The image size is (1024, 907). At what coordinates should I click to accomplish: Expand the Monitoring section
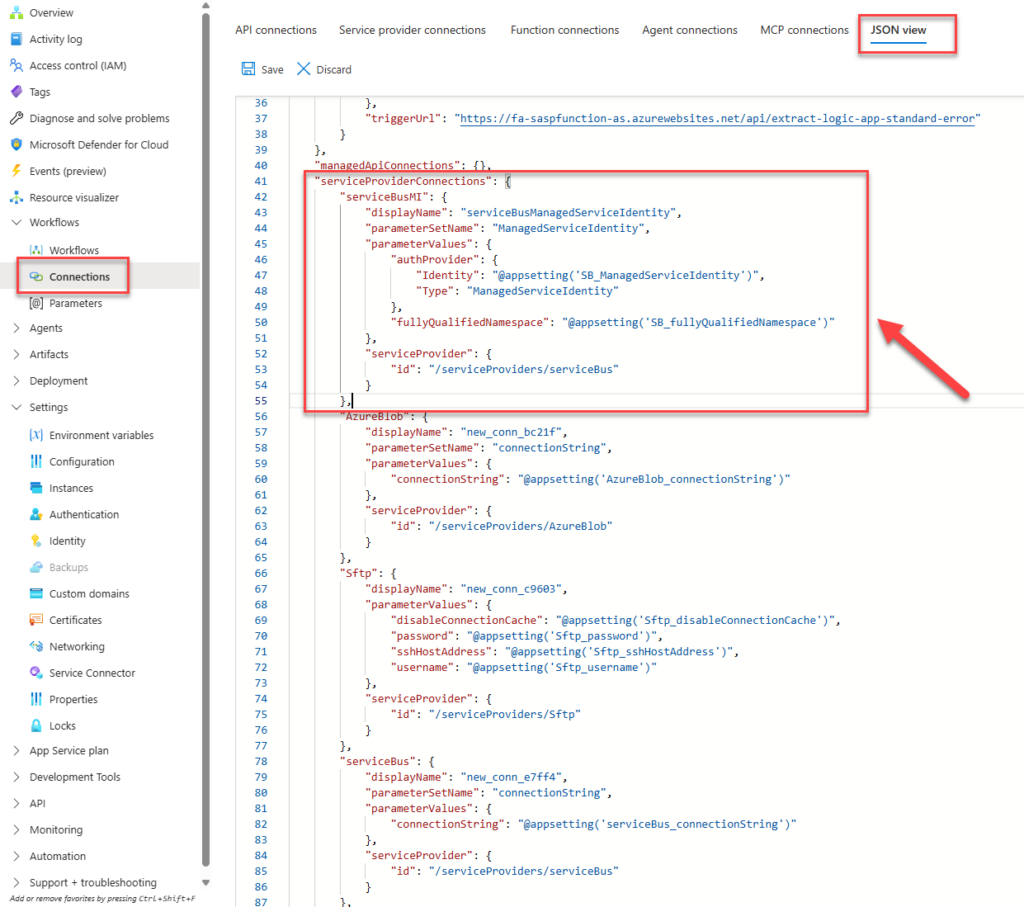(16, 830)
